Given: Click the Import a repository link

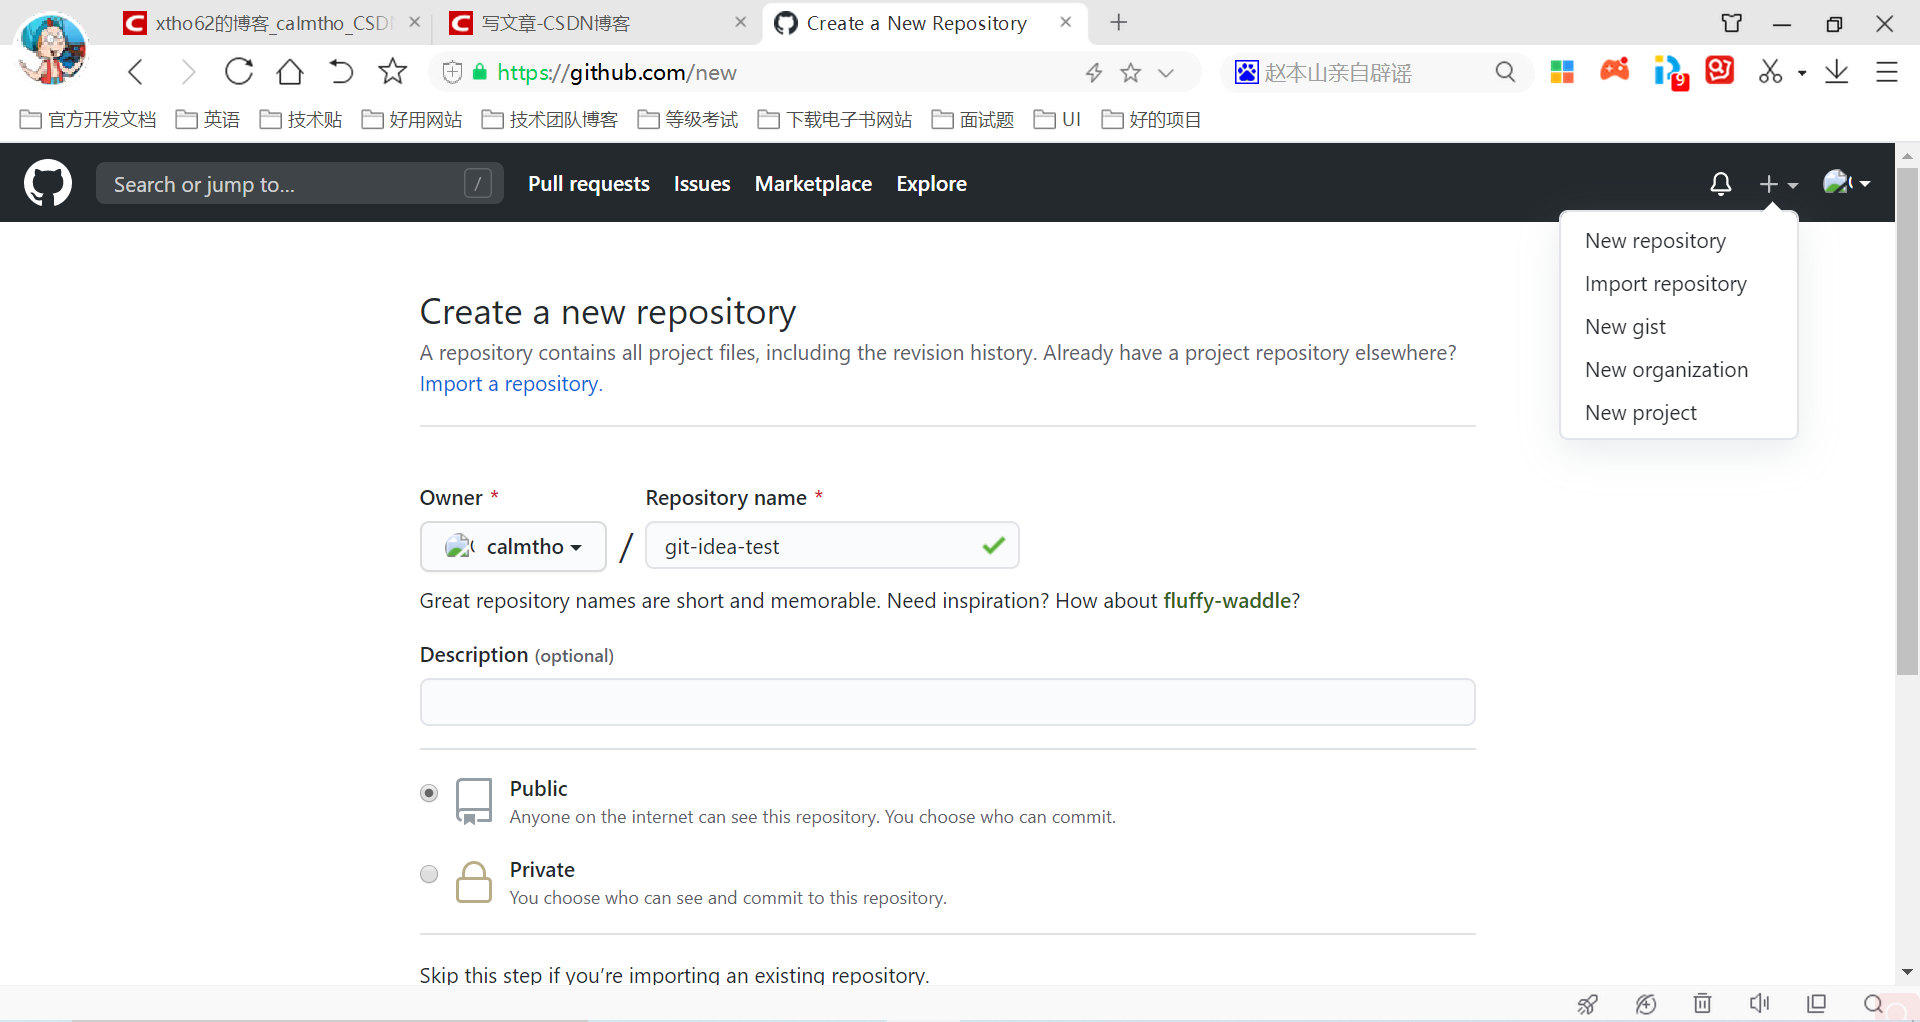Looking at the screenshot, I should coord(511,384).
